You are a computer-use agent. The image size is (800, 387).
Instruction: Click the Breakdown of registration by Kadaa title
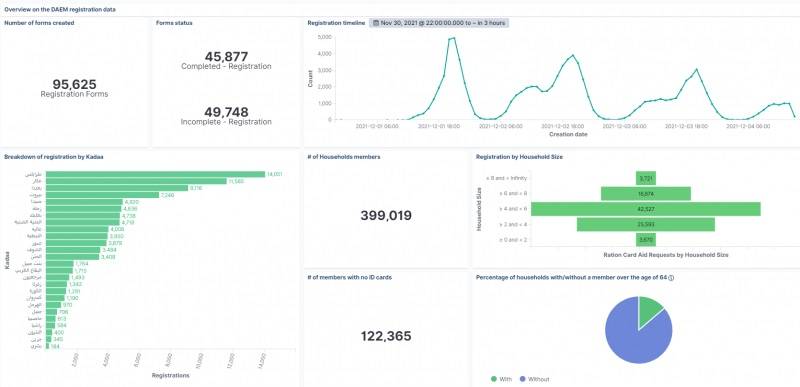pos(54,157)
